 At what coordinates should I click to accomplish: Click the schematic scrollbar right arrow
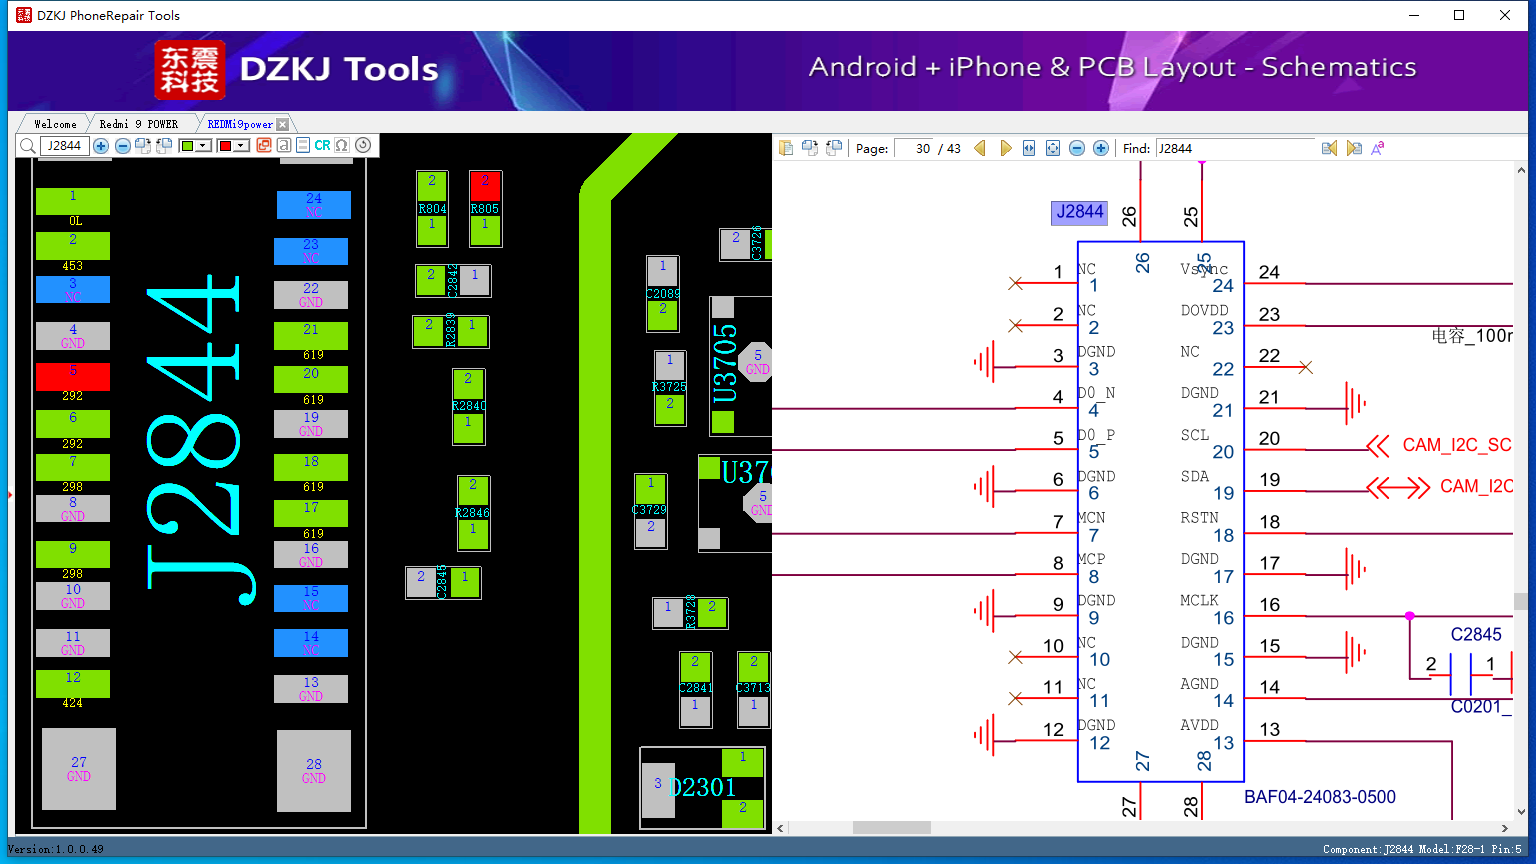[x=1505, y=828]
